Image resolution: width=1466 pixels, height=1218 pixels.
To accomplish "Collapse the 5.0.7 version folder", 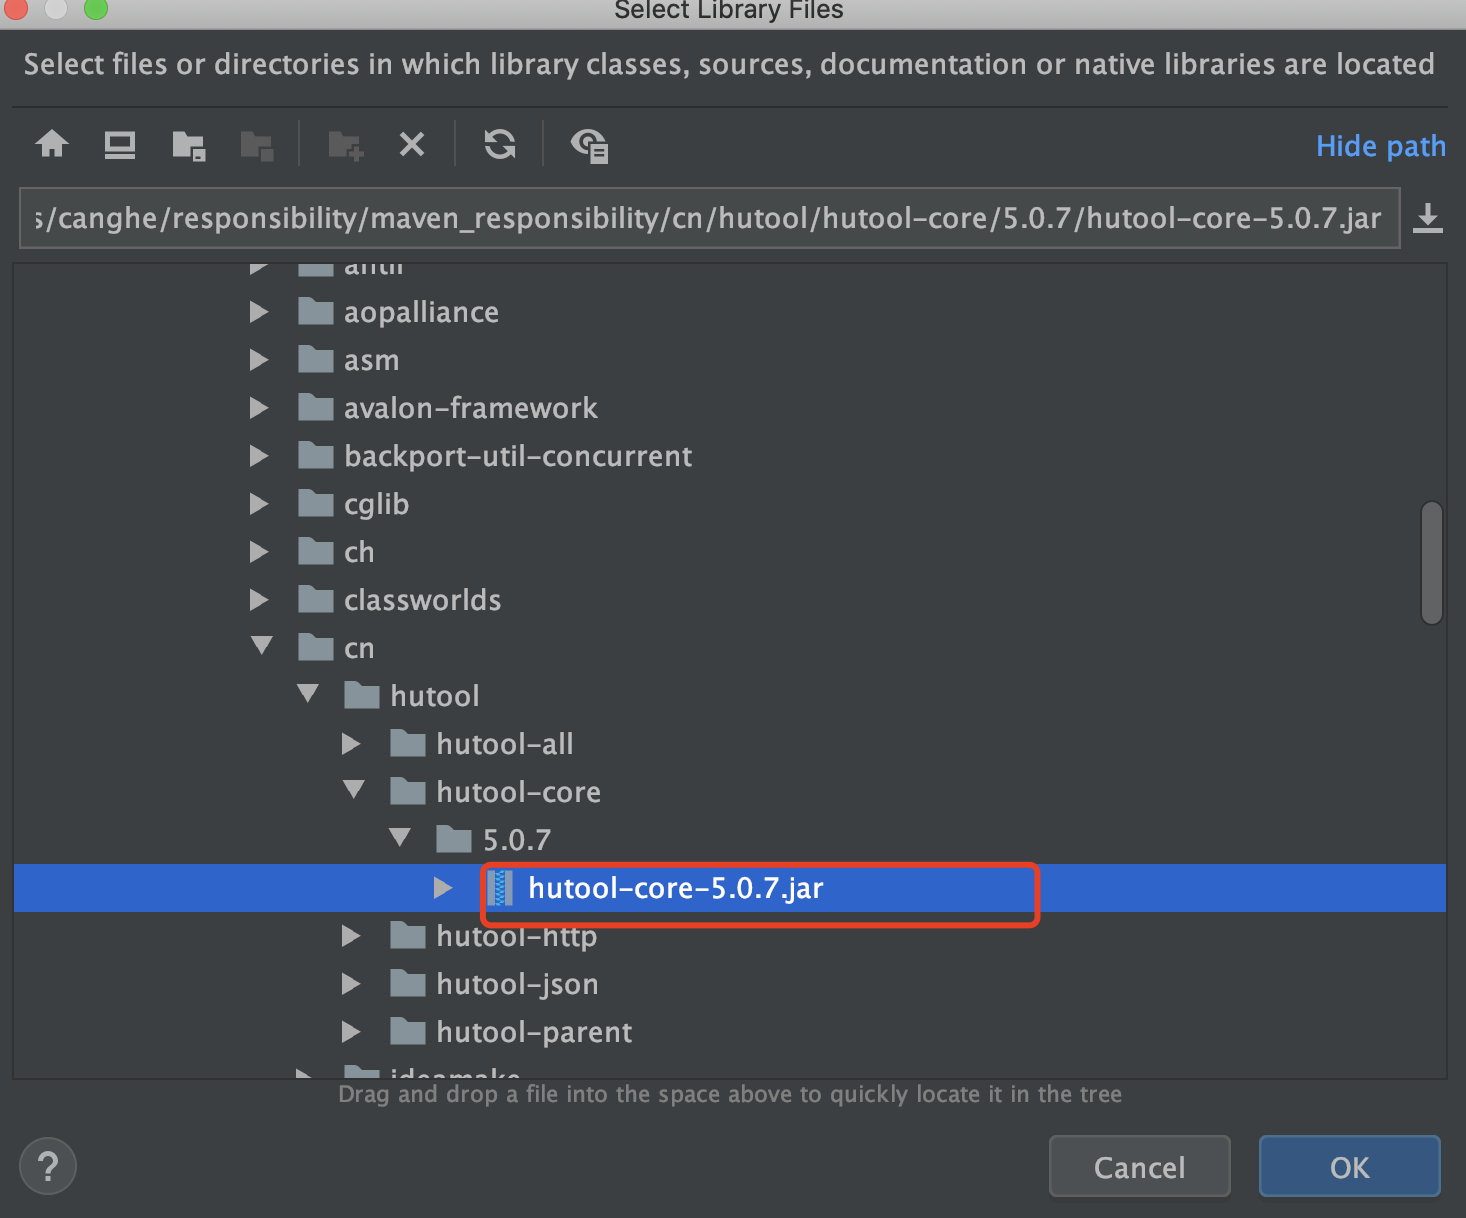I will tap(400, 838).
